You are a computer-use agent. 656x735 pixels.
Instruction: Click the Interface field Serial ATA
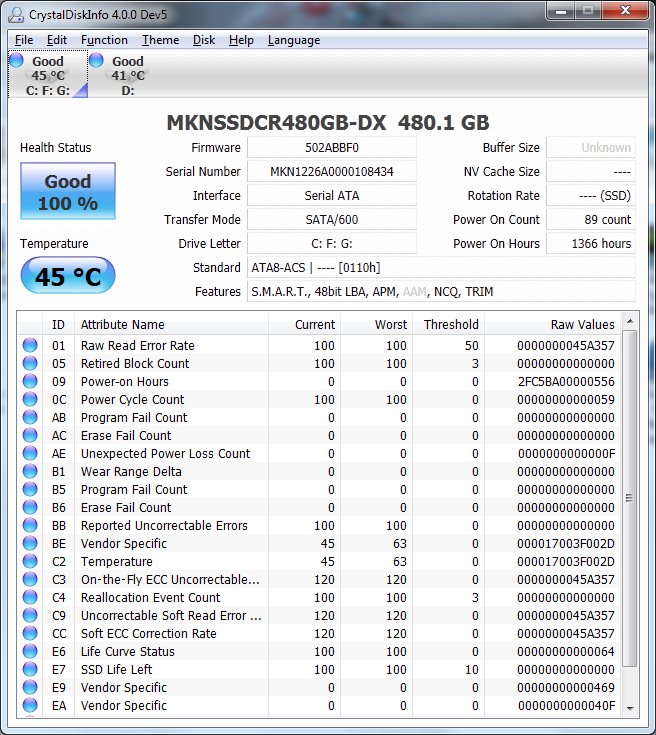click(332, 195)
